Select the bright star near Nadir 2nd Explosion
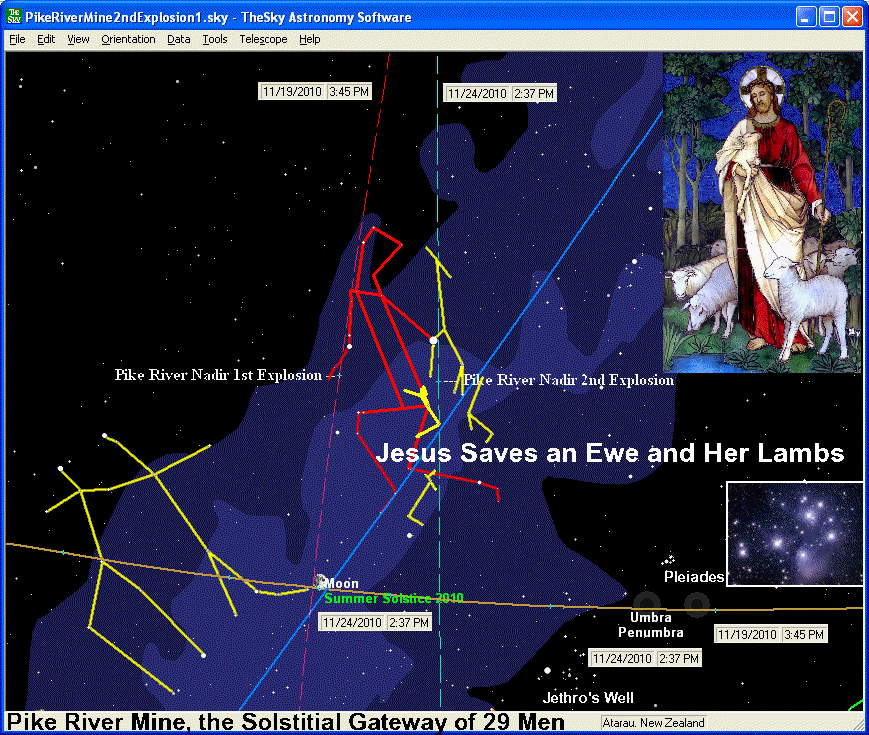The width and height of the screenshot is (869, 735). click(x=433, y=341)
